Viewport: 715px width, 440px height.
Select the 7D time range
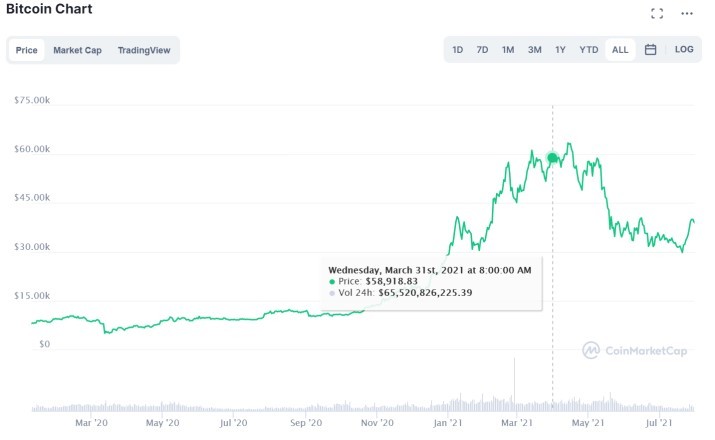coord(482,50)
